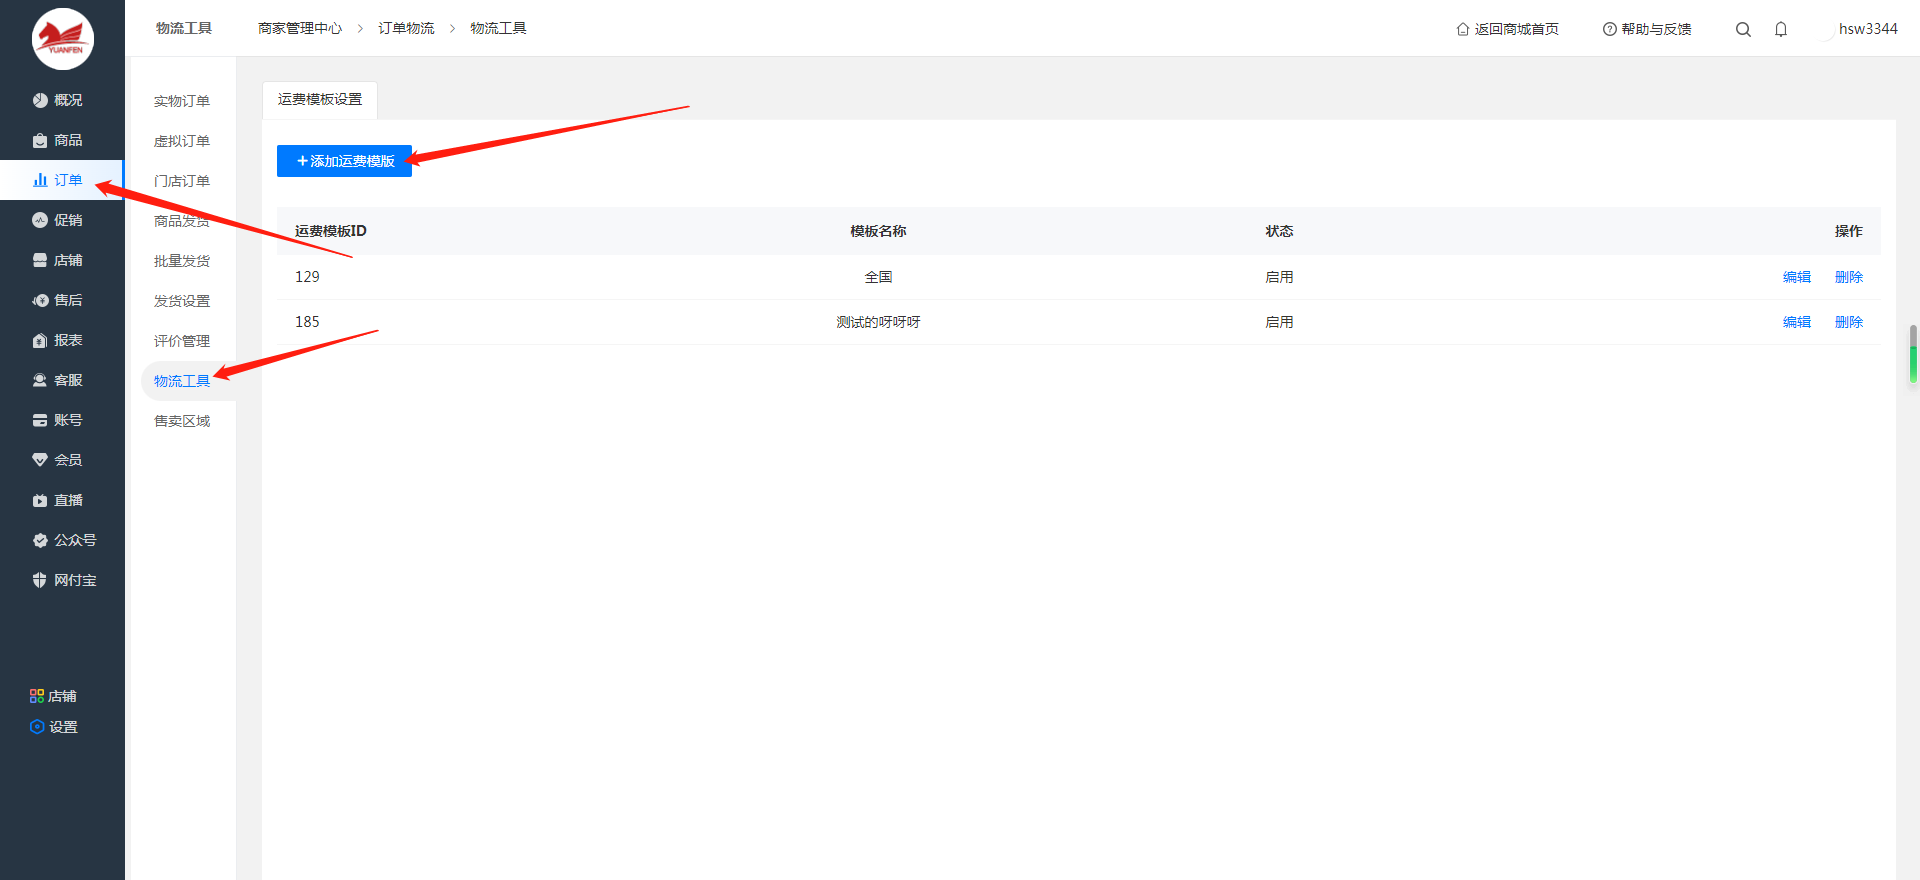Viewport: 1920px width, 880px height.
Task: Click the 全国 template name cell
Action: point(878,277)
